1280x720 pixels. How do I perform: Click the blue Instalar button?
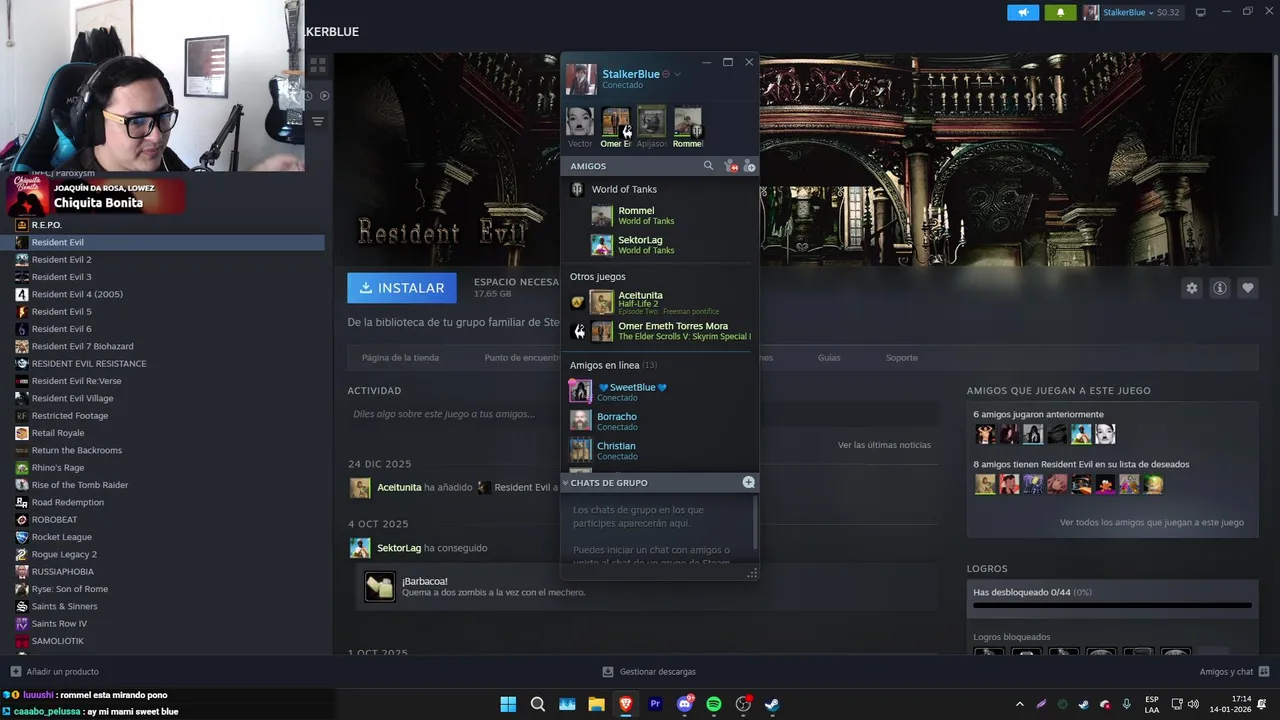402,288
